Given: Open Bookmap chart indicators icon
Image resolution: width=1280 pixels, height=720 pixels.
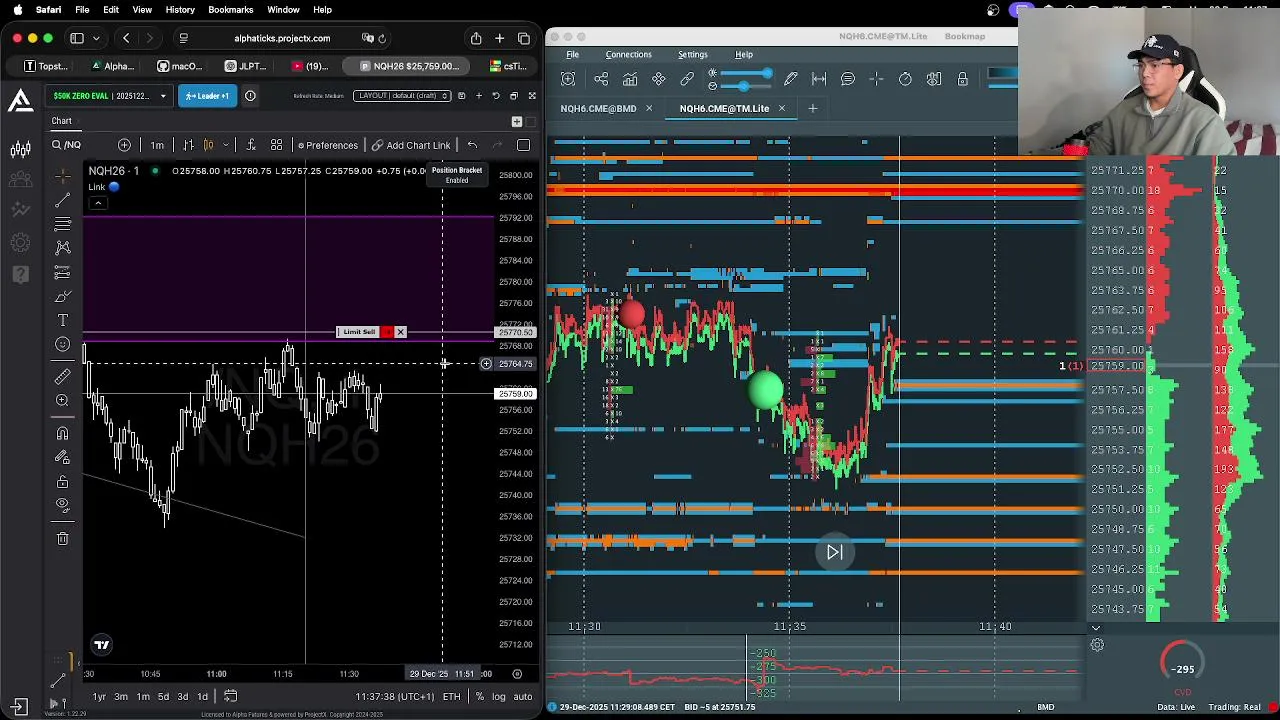Looking at the screenshot, I should (x=630, y=79).
